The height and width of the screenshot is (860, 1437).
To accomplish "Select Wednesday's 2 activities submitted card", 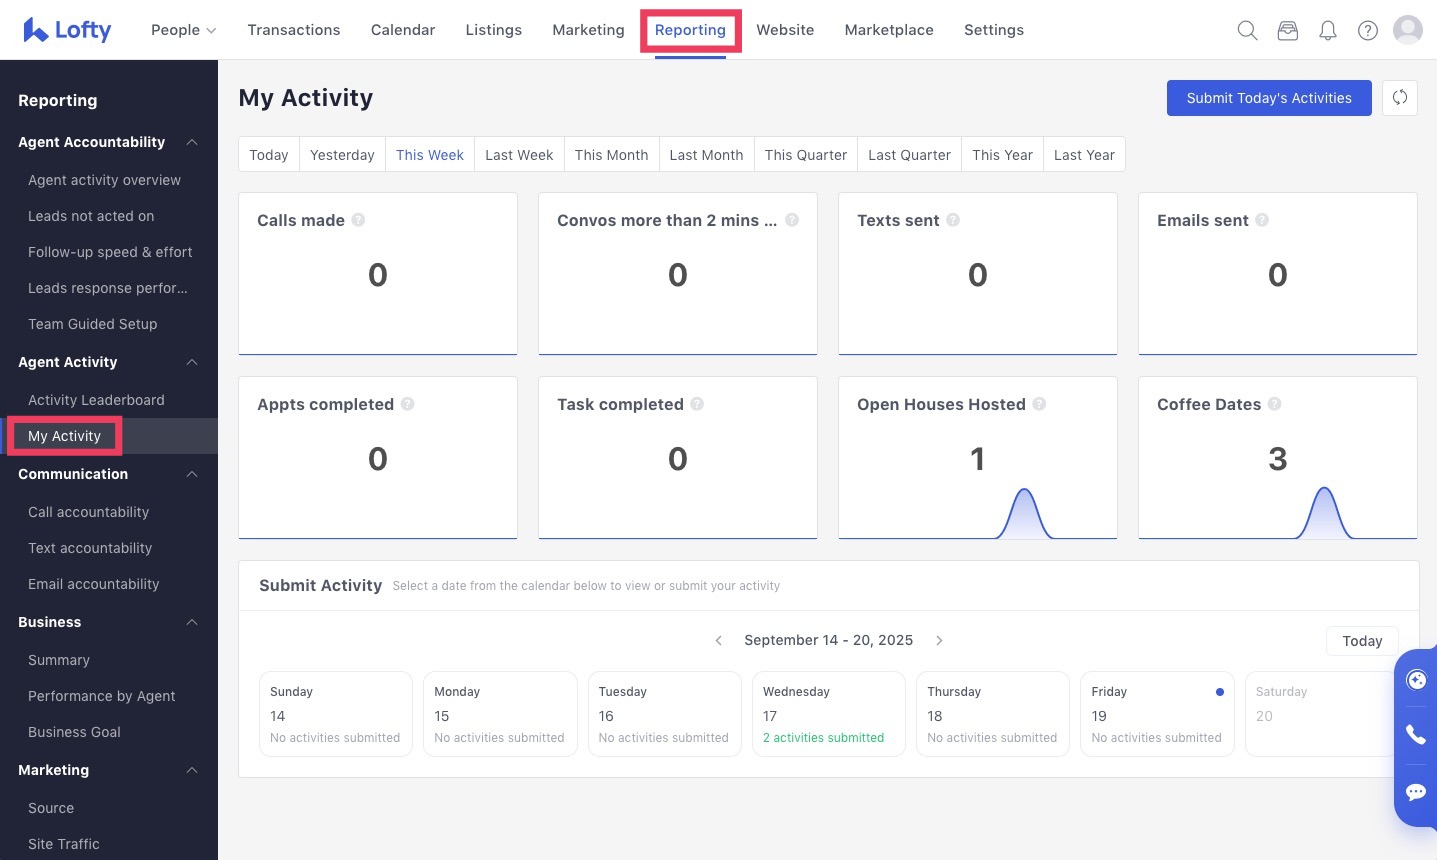I will [x=828, y=713].
